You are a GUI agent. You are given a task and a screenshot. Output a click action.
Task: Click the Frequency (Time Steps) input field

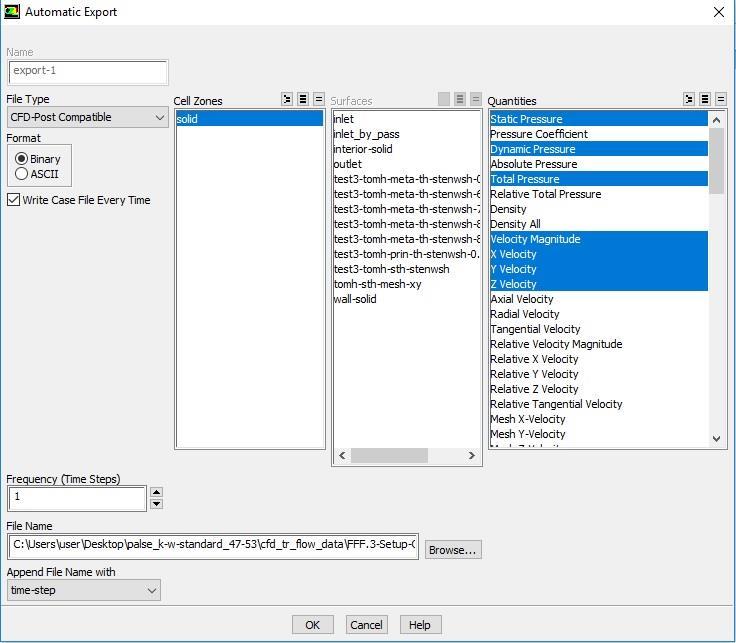coord(77,498)
